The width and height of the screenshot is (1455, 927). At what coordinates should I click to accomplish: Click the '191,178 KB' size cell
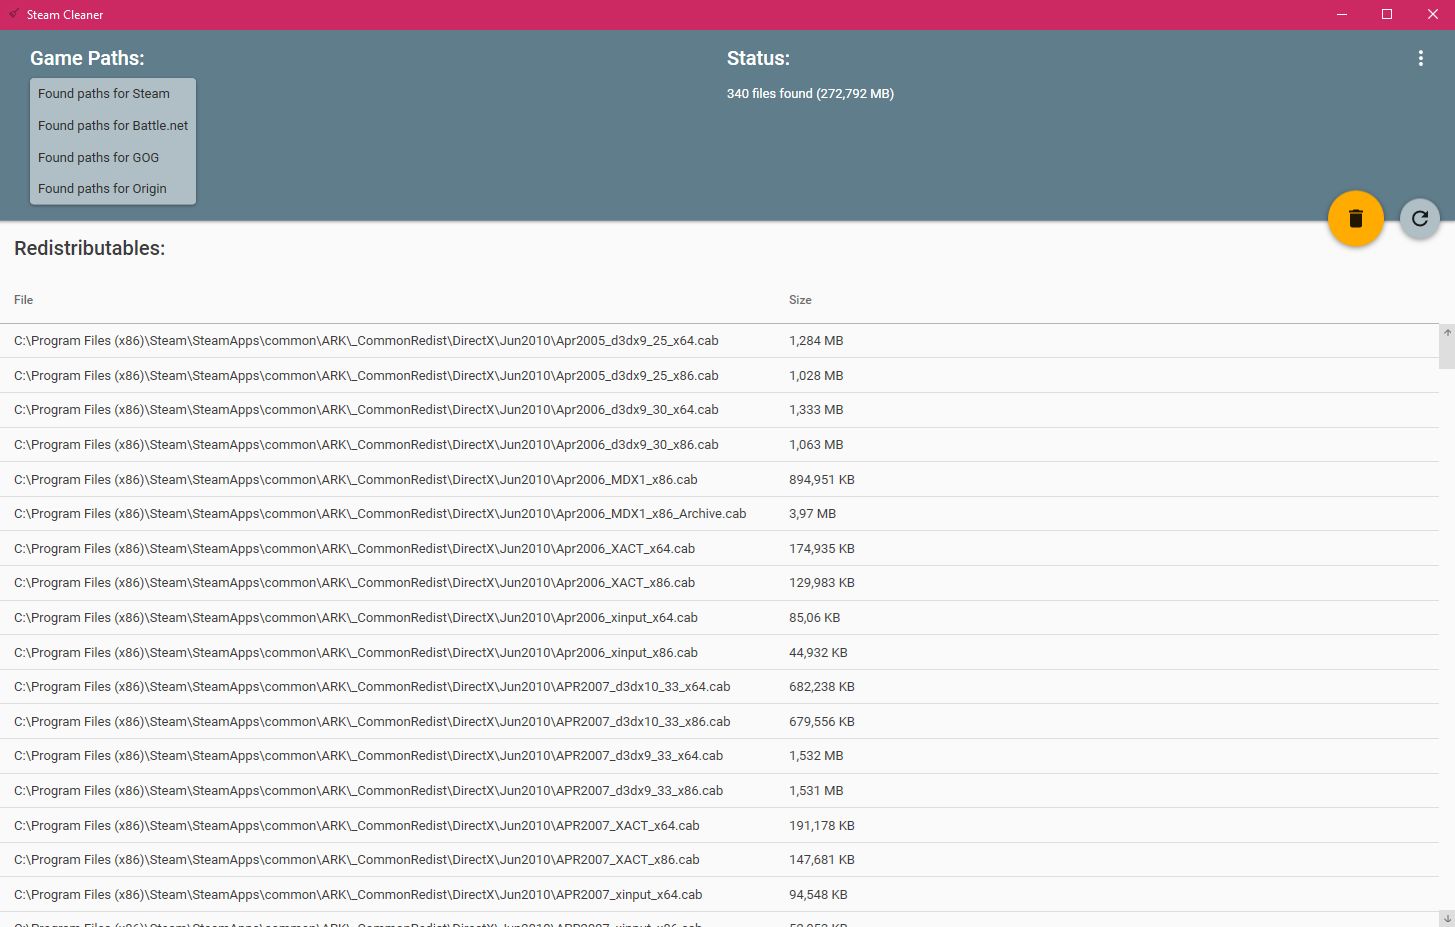tap(822, 826)
